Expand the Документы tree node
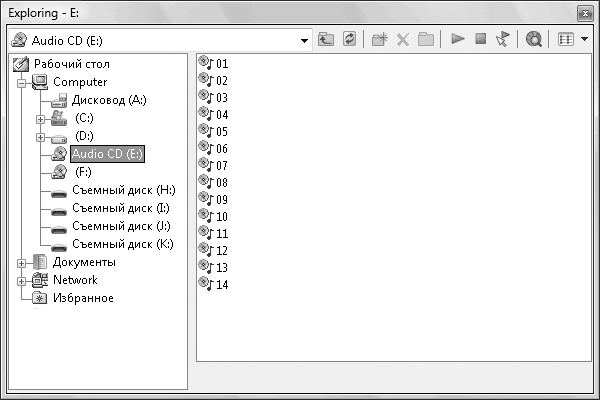The width and height of the screenshot is (600, 400). click(x=21, y=262)
